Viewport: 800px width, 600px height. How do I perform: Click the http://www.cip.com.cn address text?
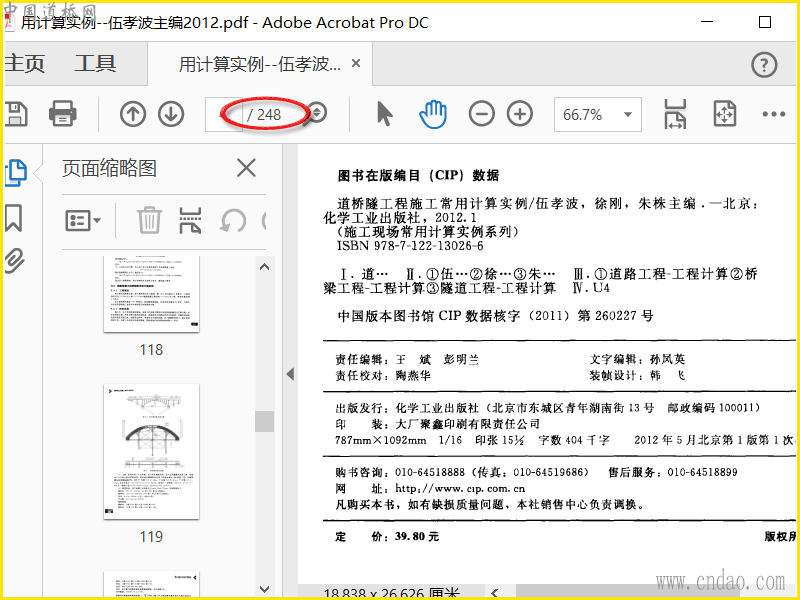click(460, 488)
